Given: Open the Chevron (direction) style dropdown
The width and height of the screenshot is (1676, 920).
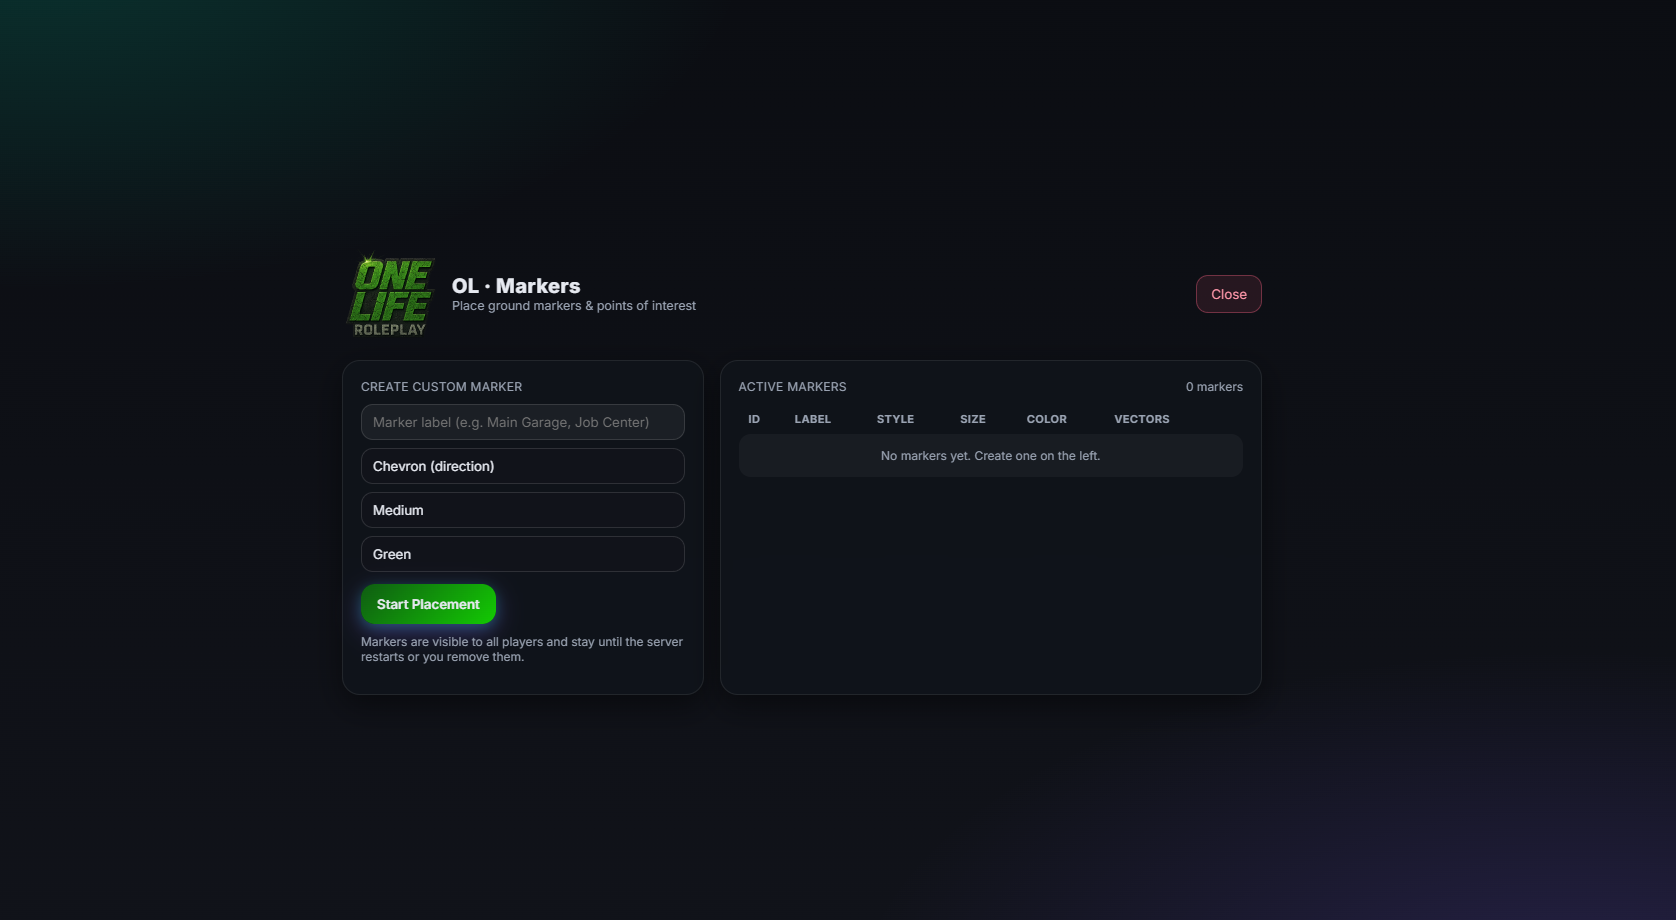Looking at the screenshot, I should 522,466.
